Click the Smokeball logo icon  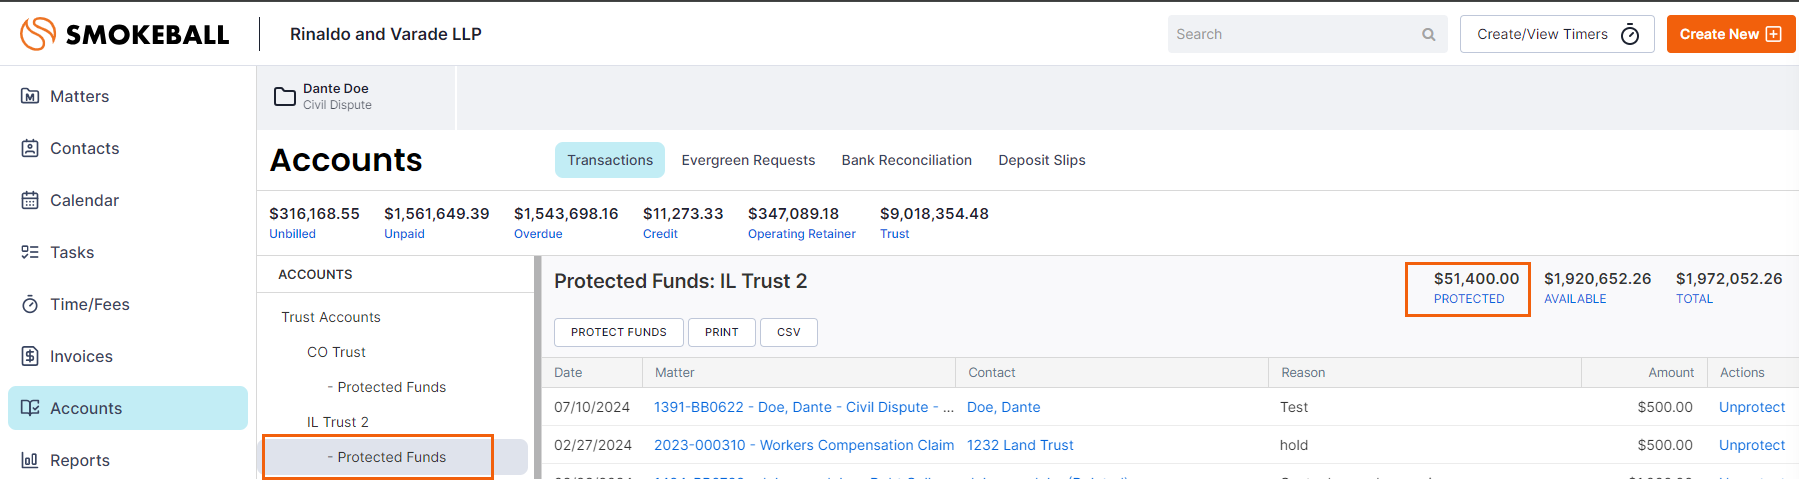[x=38, y=34]
